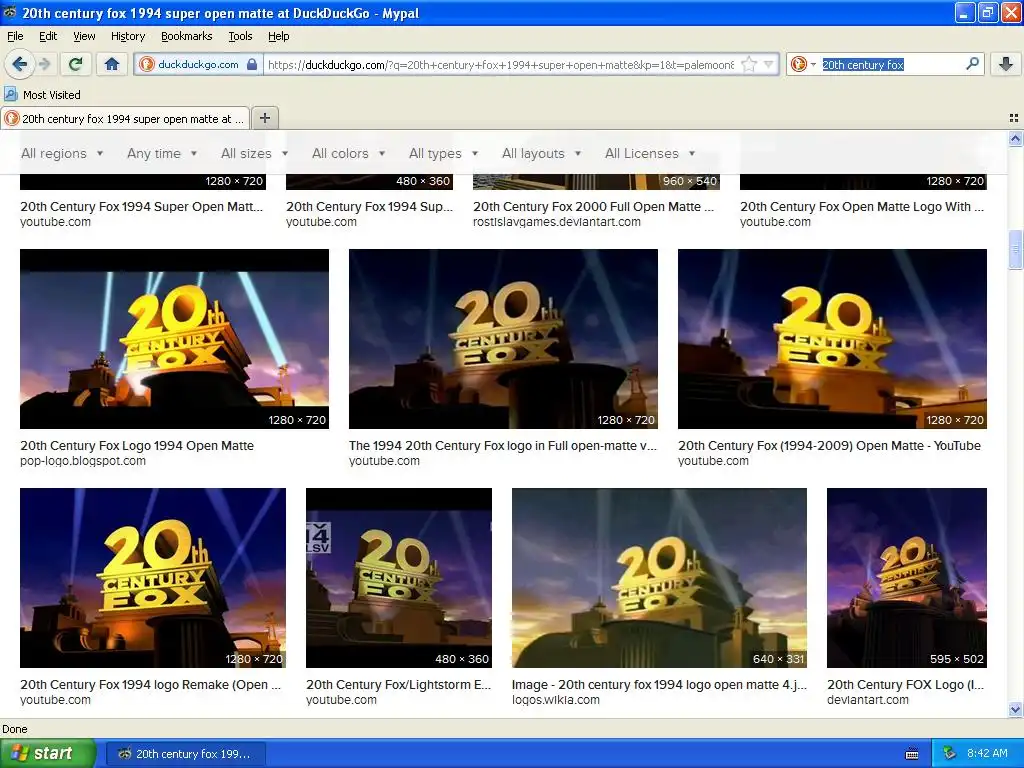Go to the Home page icon
Image resolution: width=1024 pixels, height=768 pixels.
point(112,64)
